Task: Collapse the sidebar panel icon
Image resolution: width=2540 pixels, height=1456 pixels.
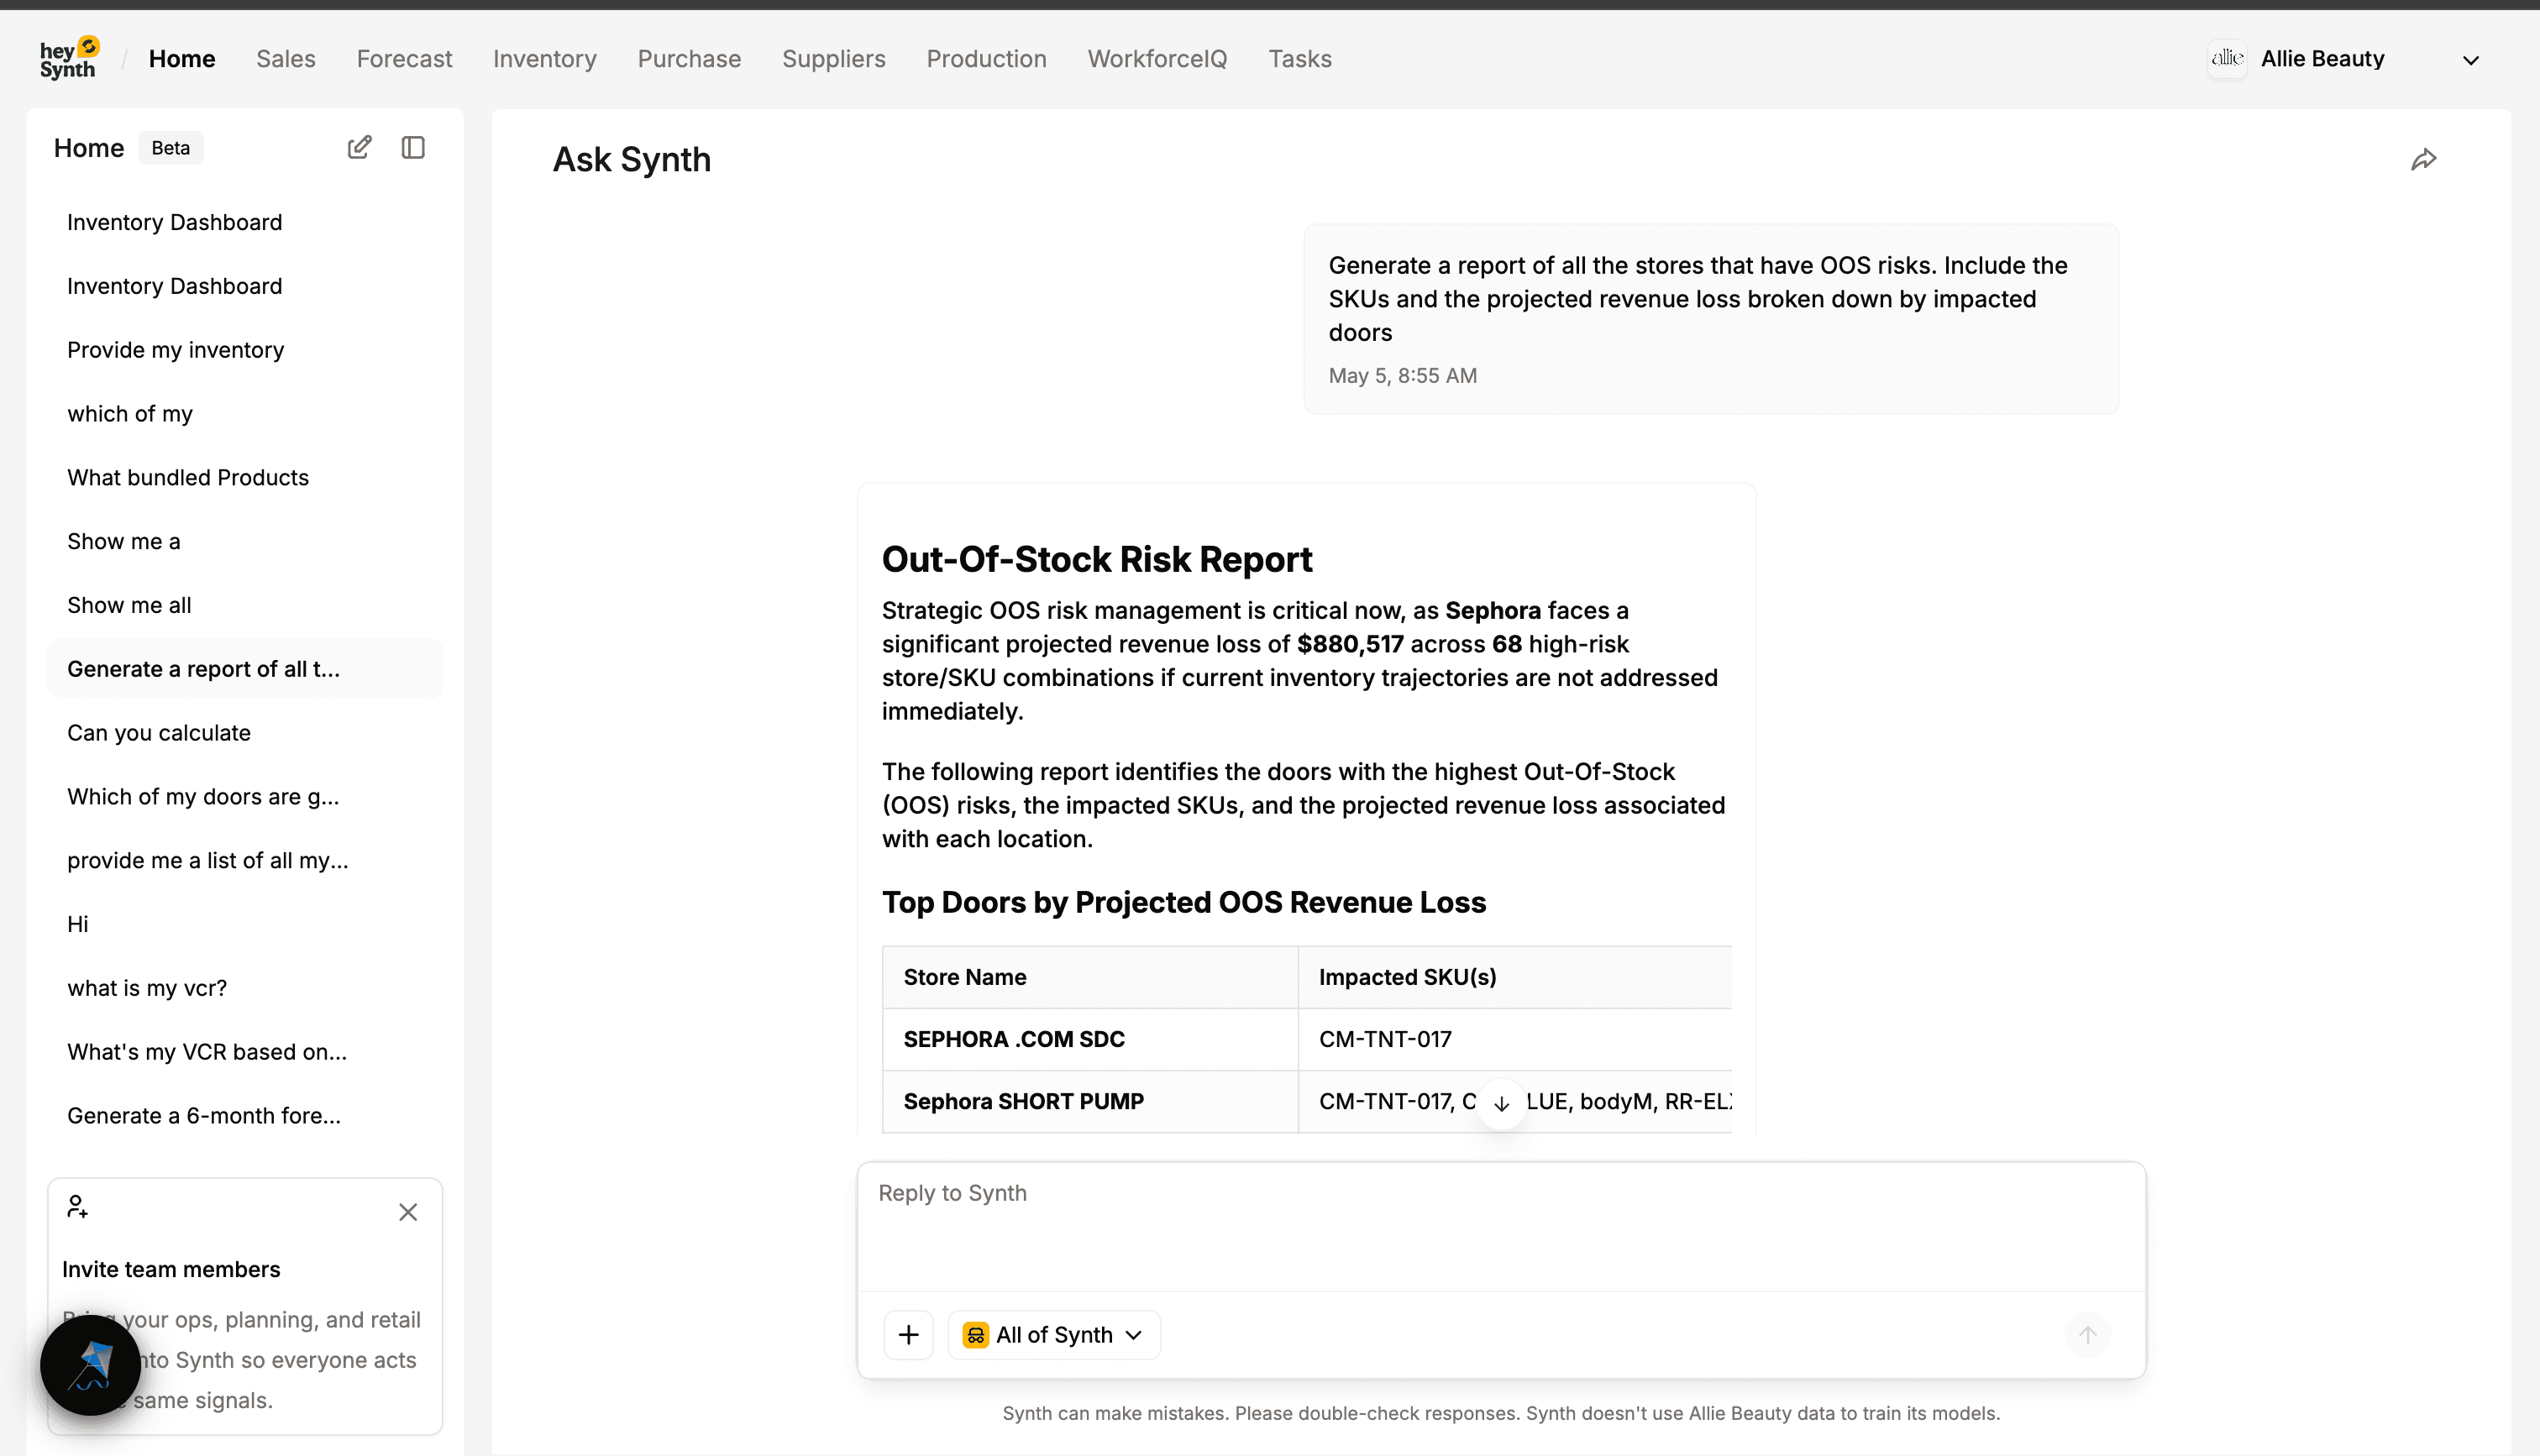Action: tap(413, 147)
